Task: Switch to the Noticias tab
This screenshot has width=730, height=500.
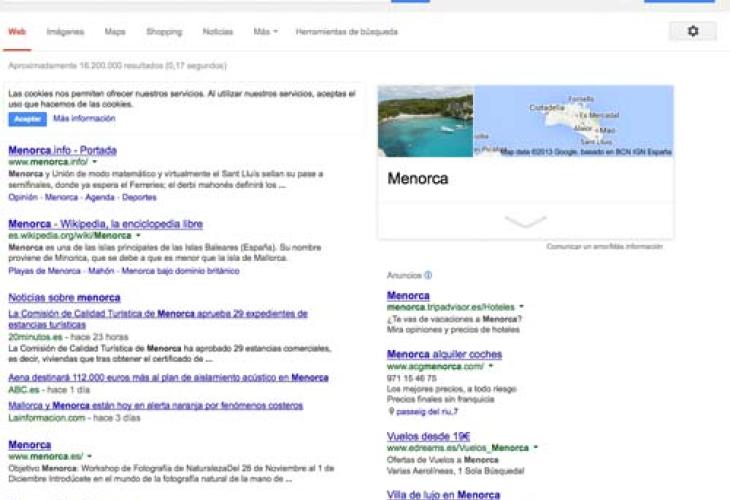Action: 218,32
